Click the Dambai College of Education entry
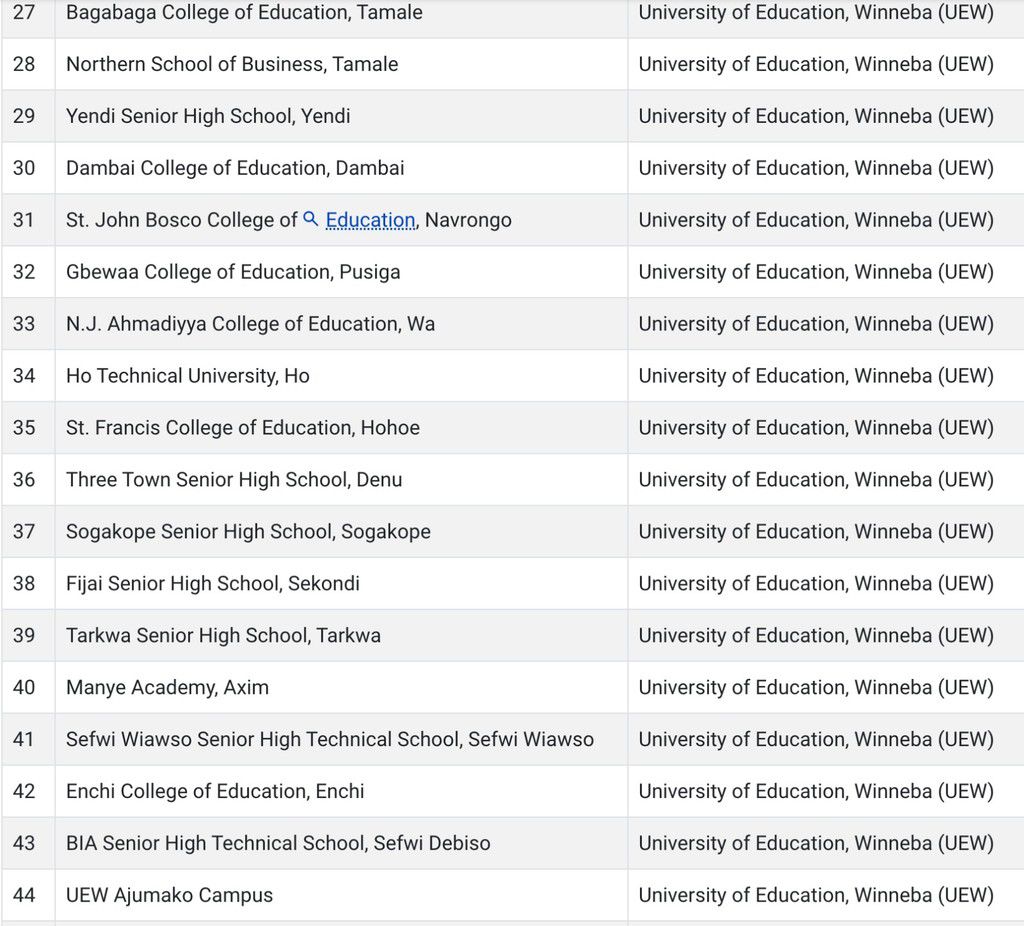The height and width of the screenshot is (926, 1024). point(235,168)
